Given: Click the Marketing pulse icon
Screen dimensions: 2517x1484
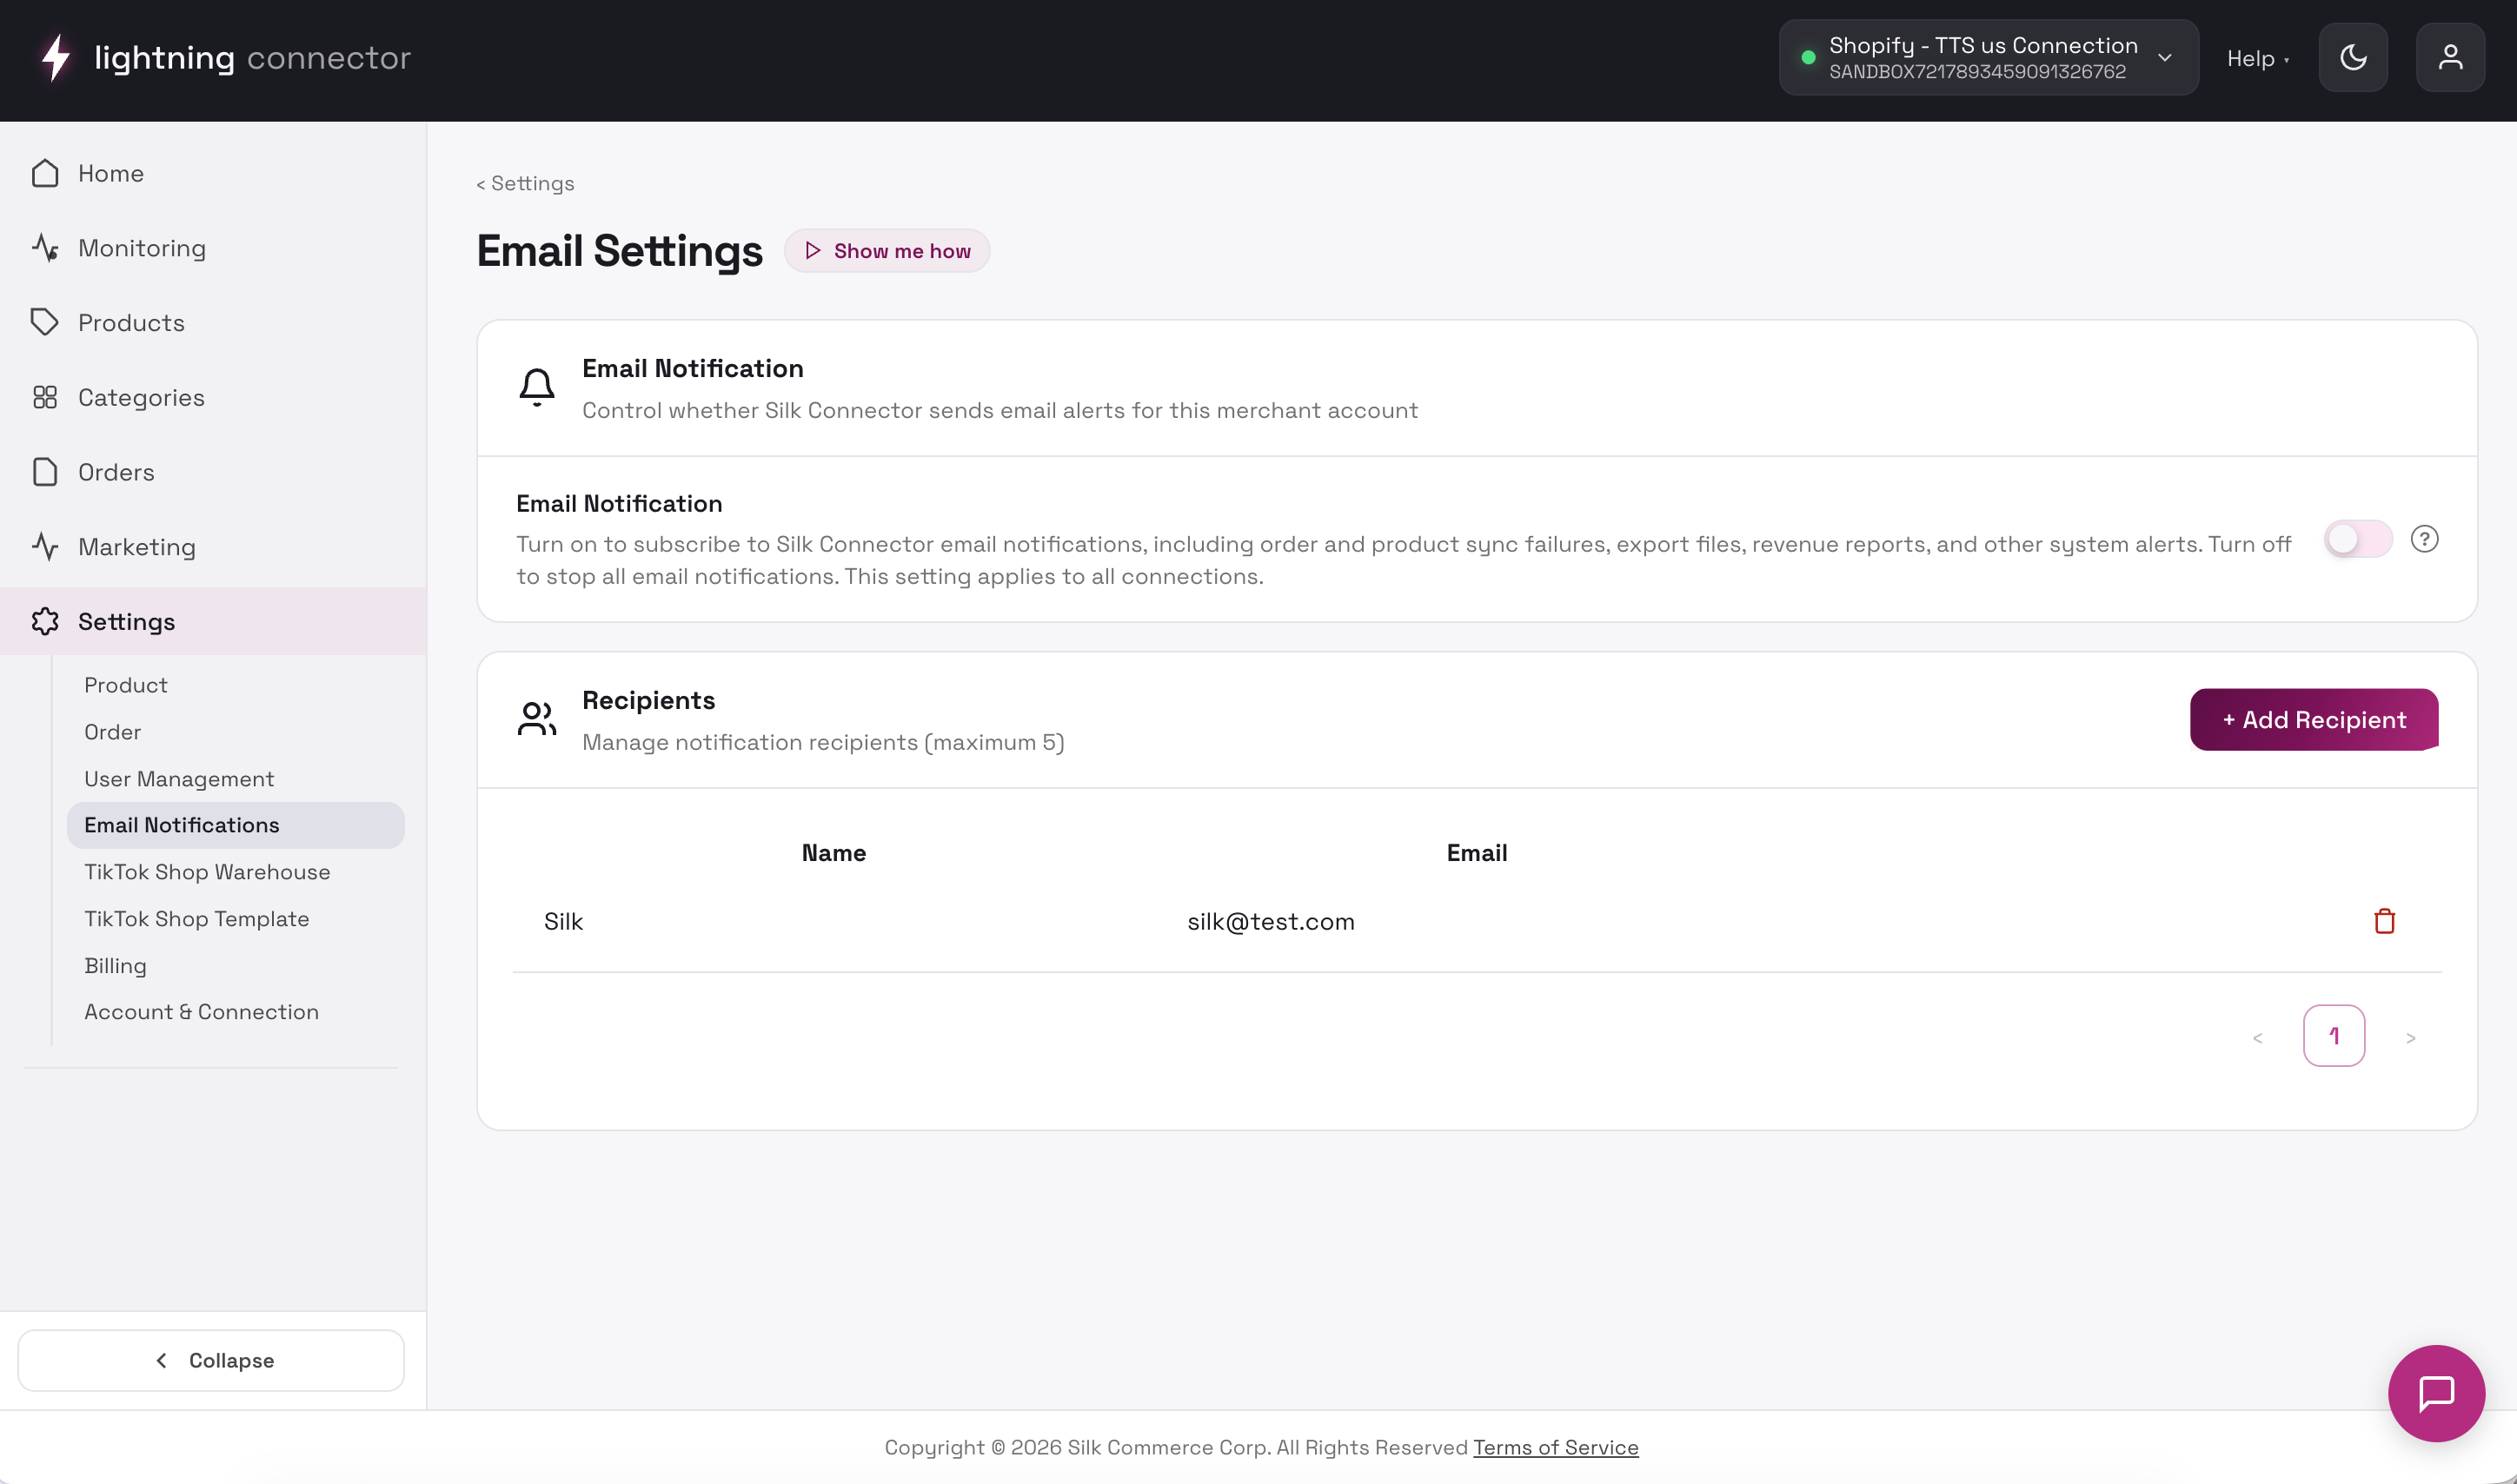Looking at the screenshot, I should click(x=45, y=546).
